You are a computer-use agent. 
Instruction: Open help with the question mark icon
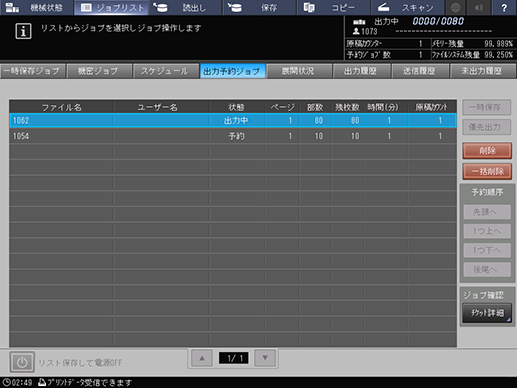click(504, 7)
